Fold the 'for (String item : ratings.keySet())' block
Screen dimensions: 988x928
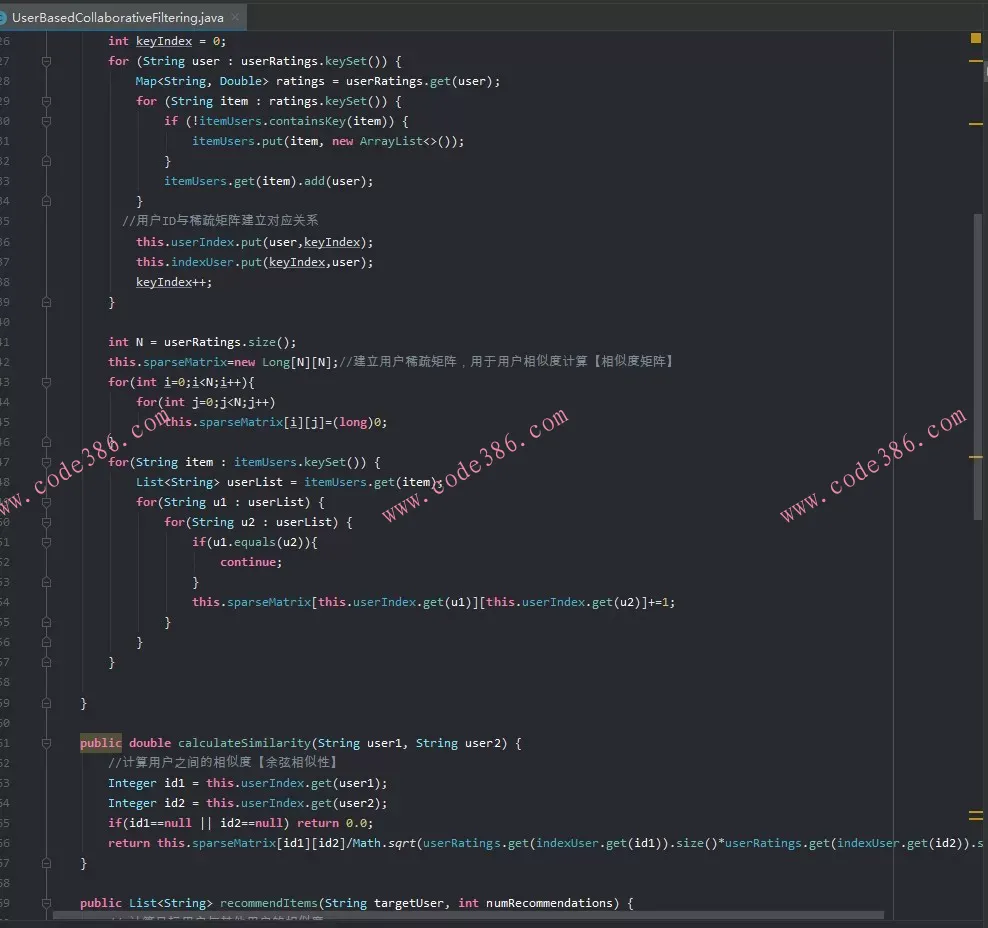(x=47, y=101)
